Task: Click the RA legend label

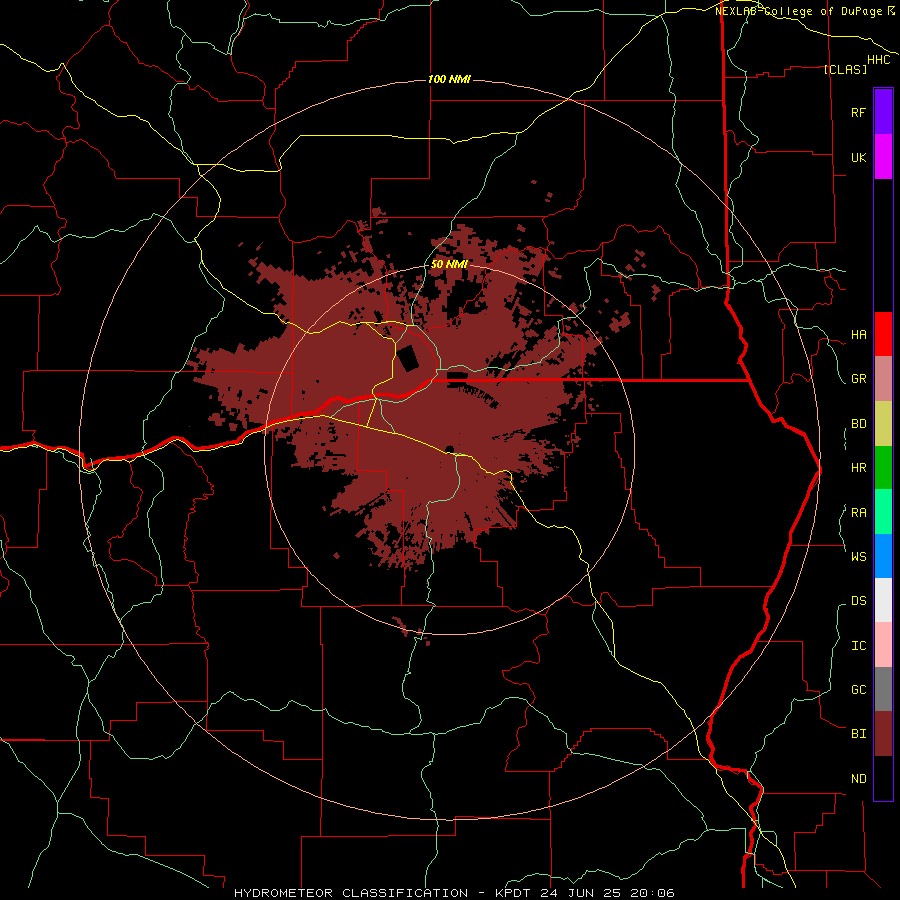Action: 858,513
